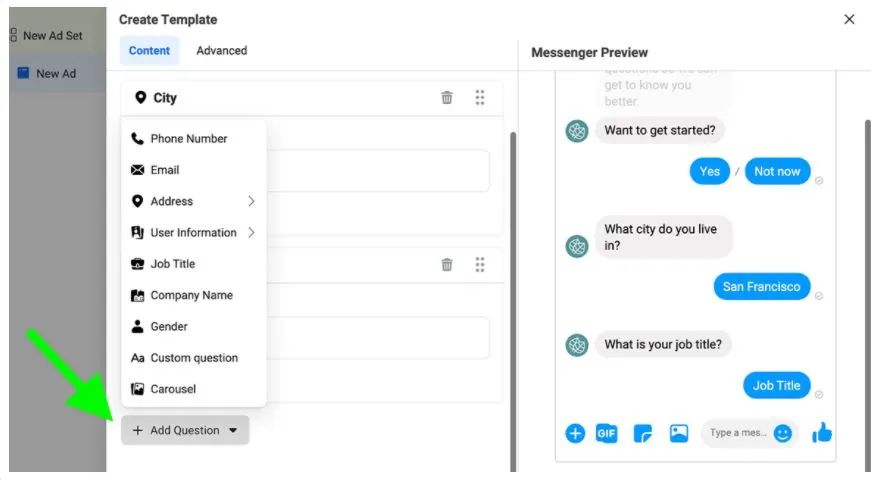Image resolution: width=878 pixels, height=480 pixels.
Task: Open the GIF picker in Messenger preview
Action: 607,433
